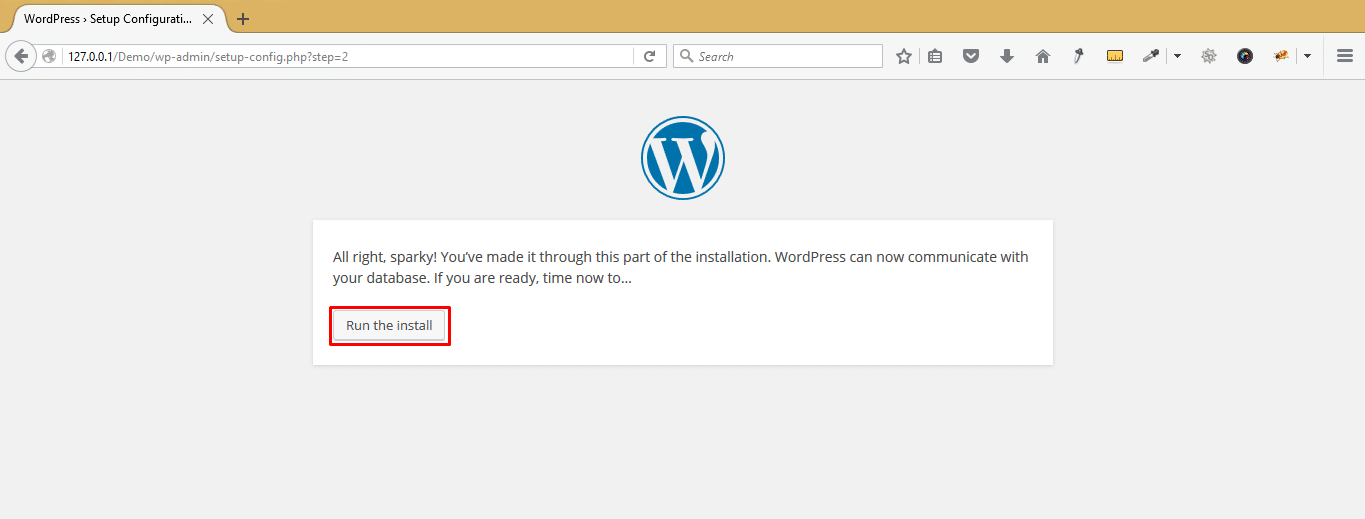Go to the browser Home page
The height and width of the screenshot is (519, 1365).
point(1043,57)
